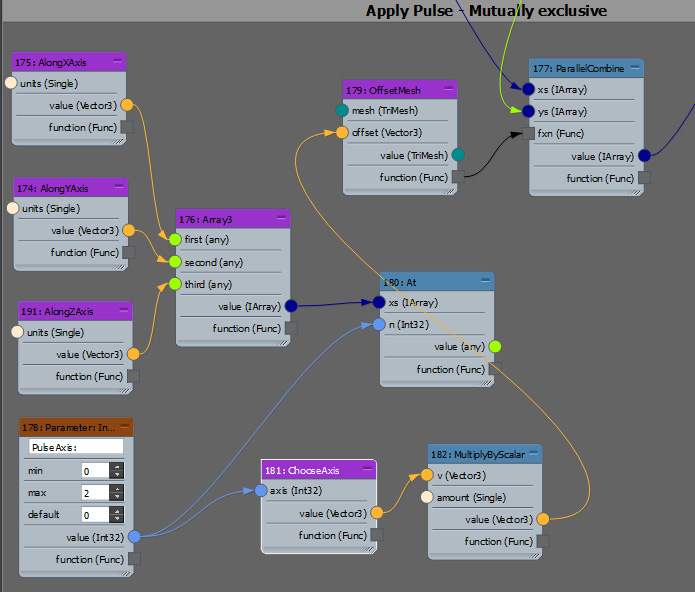Click the second (any) input socket of Array3
This screenshot has height=592, width=695.
[x=175, y=261]
